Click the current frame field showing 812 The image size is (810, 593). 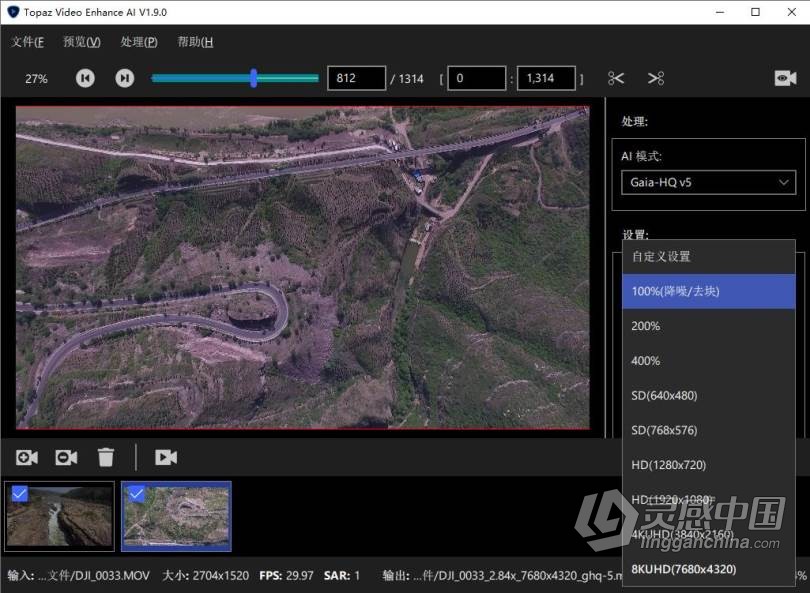pyautogui.click(x=356, y=78)
